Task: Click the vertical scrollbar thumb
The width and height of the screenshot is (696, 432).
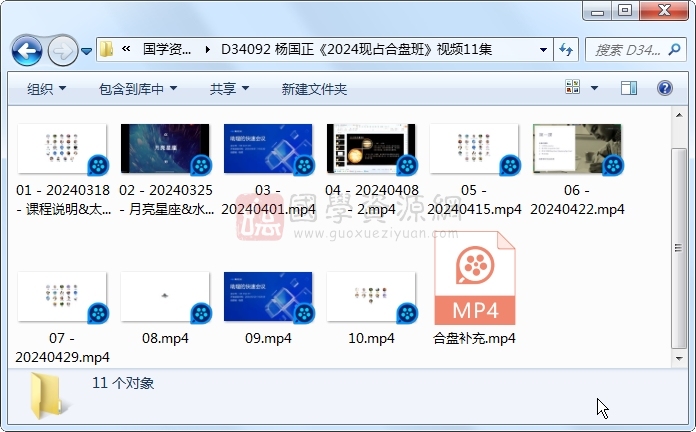Action: (x=679, y=248)
